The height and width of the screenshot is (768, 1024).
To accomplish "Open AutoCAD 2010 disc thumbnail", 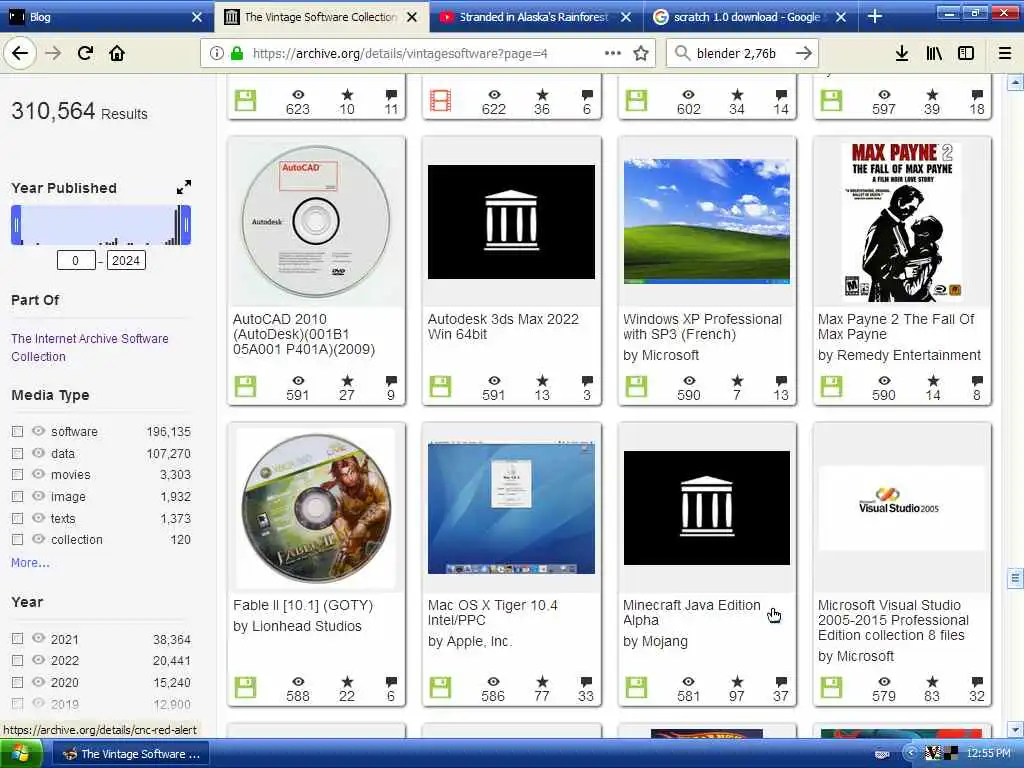I will 315,221.
